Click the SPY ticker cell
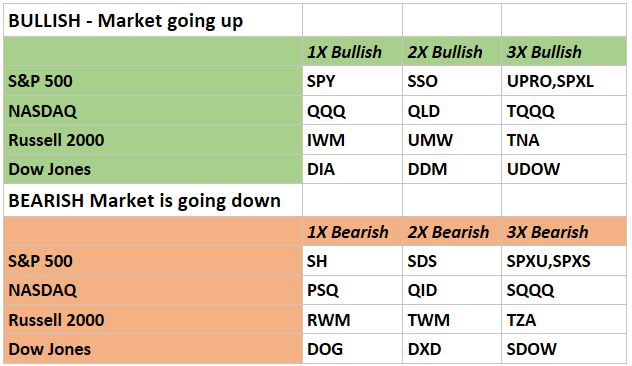 352,81
